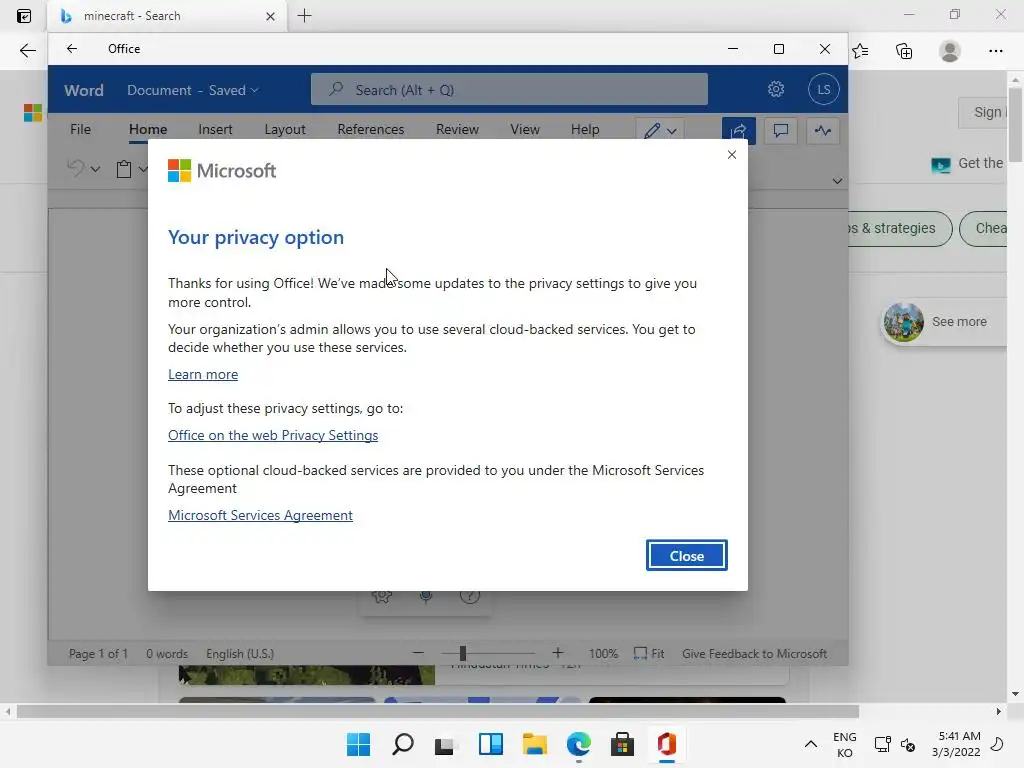This screenshot has height=768, width=1024.
Task: Click the Fit page button
Action: pyautogui.click(x=648, y=654)
